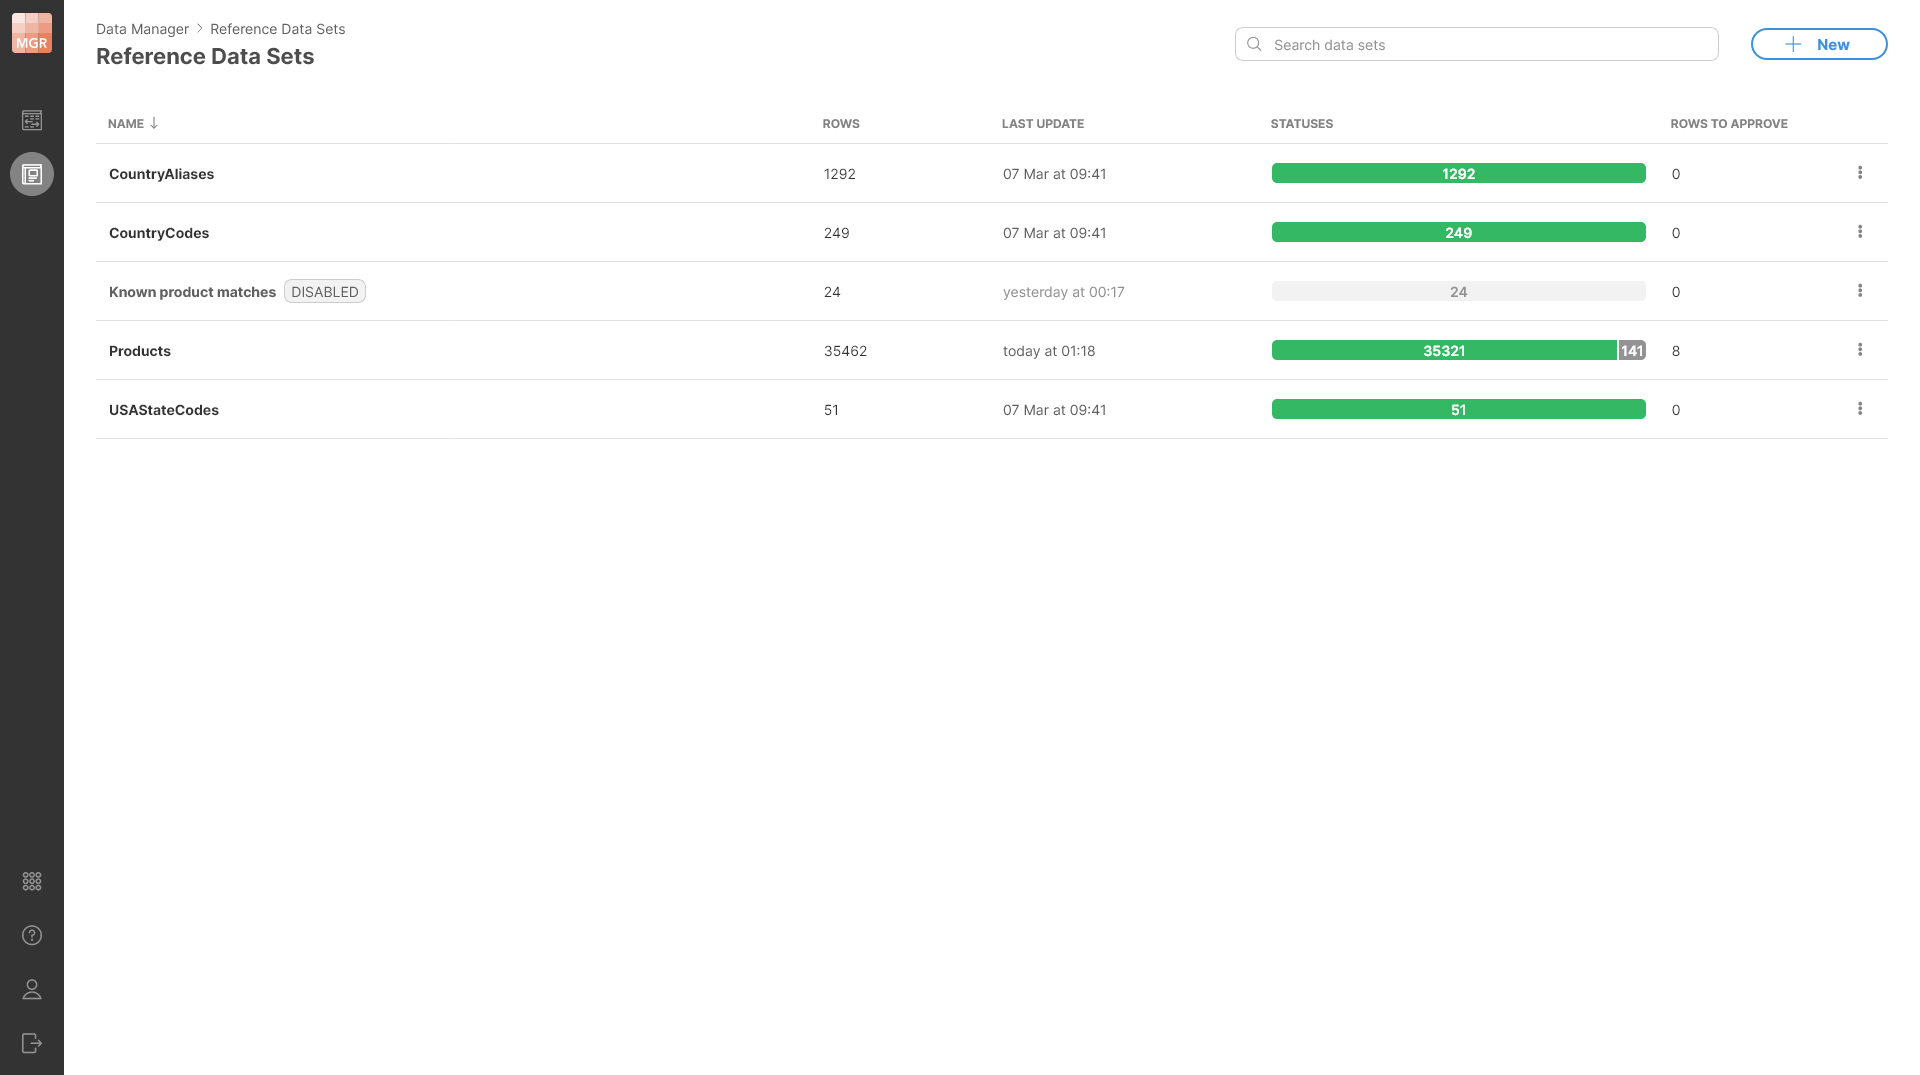Open the kebab menu for CountryAliases
The image size is (1920, 1075).
tap(1860, 172)
